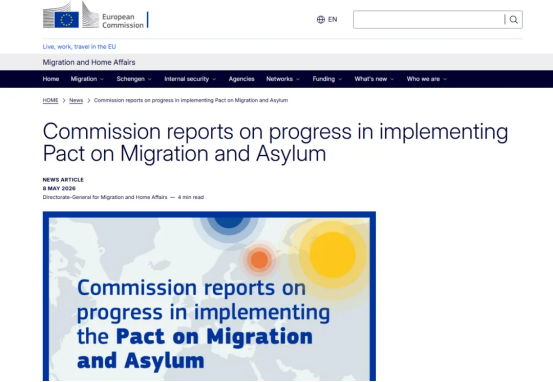The height and width of the screenshot is (382, 553).
Task: Open the Agencies menu item
Action: pos(242,79)
